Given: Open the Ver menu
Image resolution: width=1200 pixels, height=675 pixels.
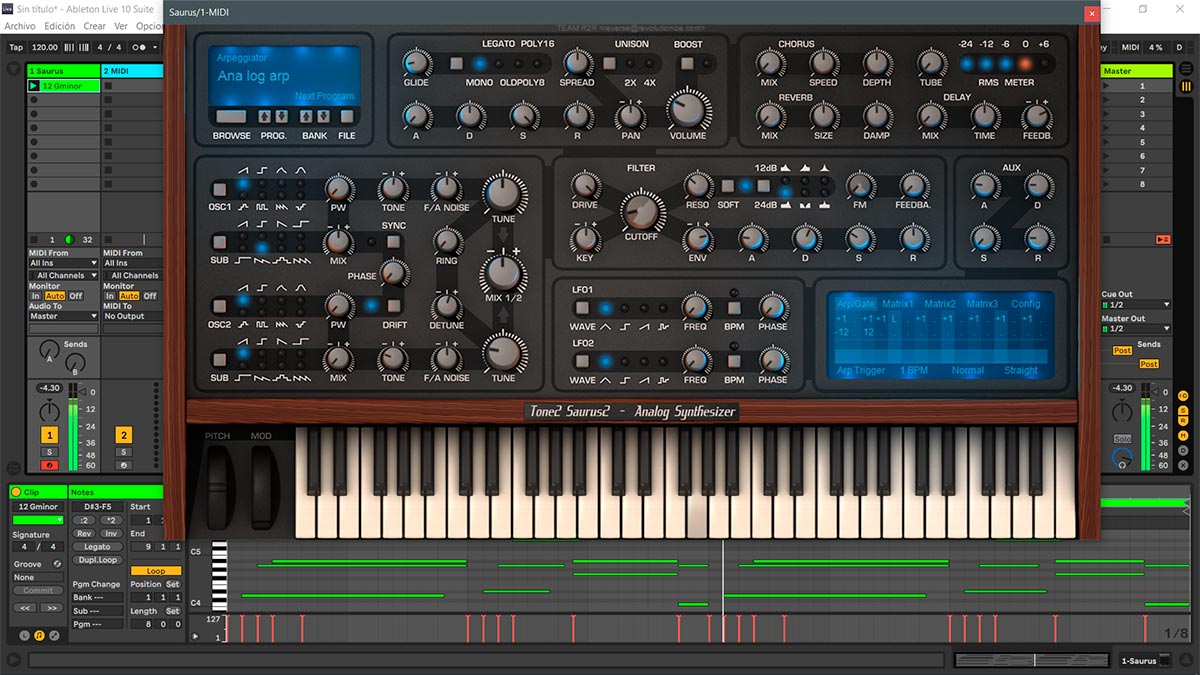Looking at the screenshot, I should coord(121,26).
